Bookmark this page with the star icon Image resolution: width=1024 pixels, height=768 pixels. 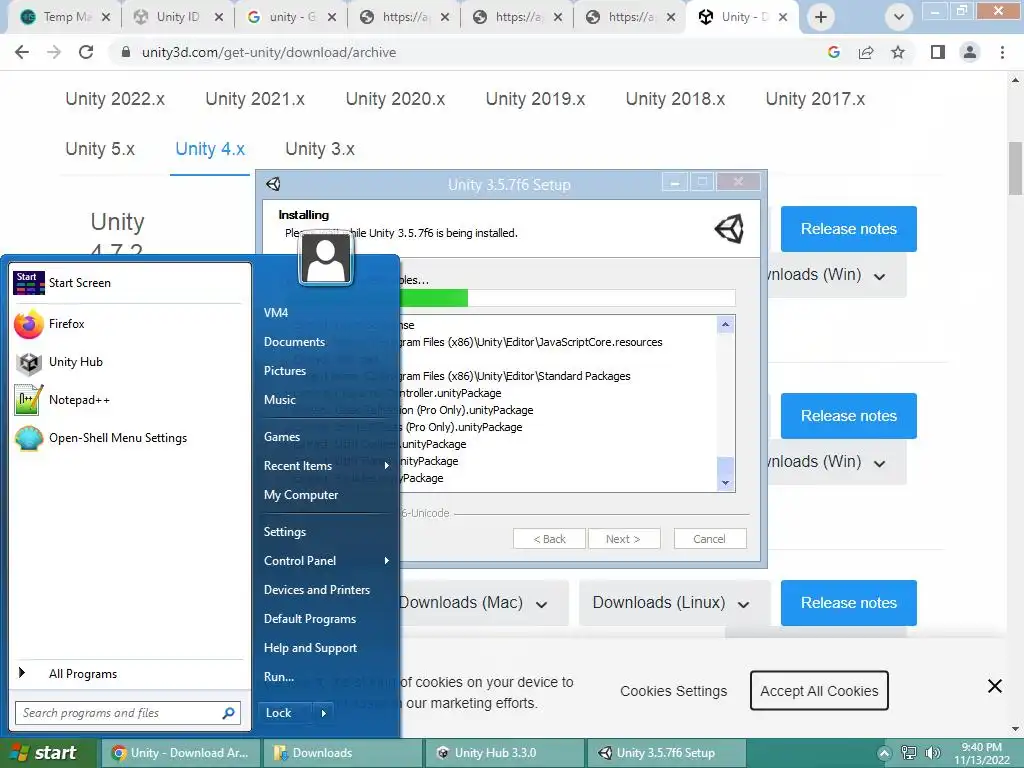(898, 52)
